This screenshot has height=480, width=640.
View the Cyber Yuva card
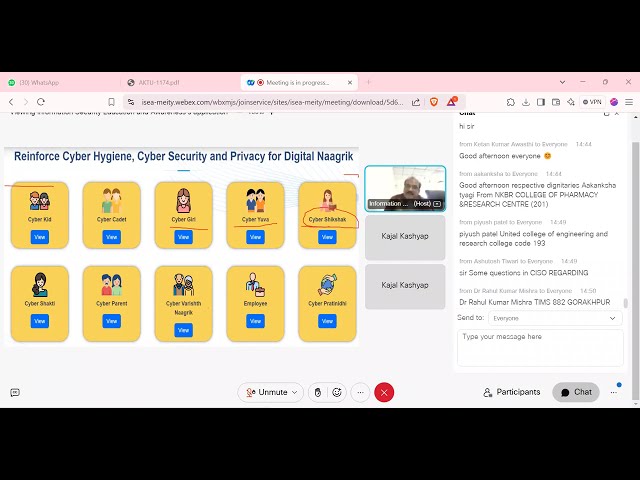pos(256,237)
